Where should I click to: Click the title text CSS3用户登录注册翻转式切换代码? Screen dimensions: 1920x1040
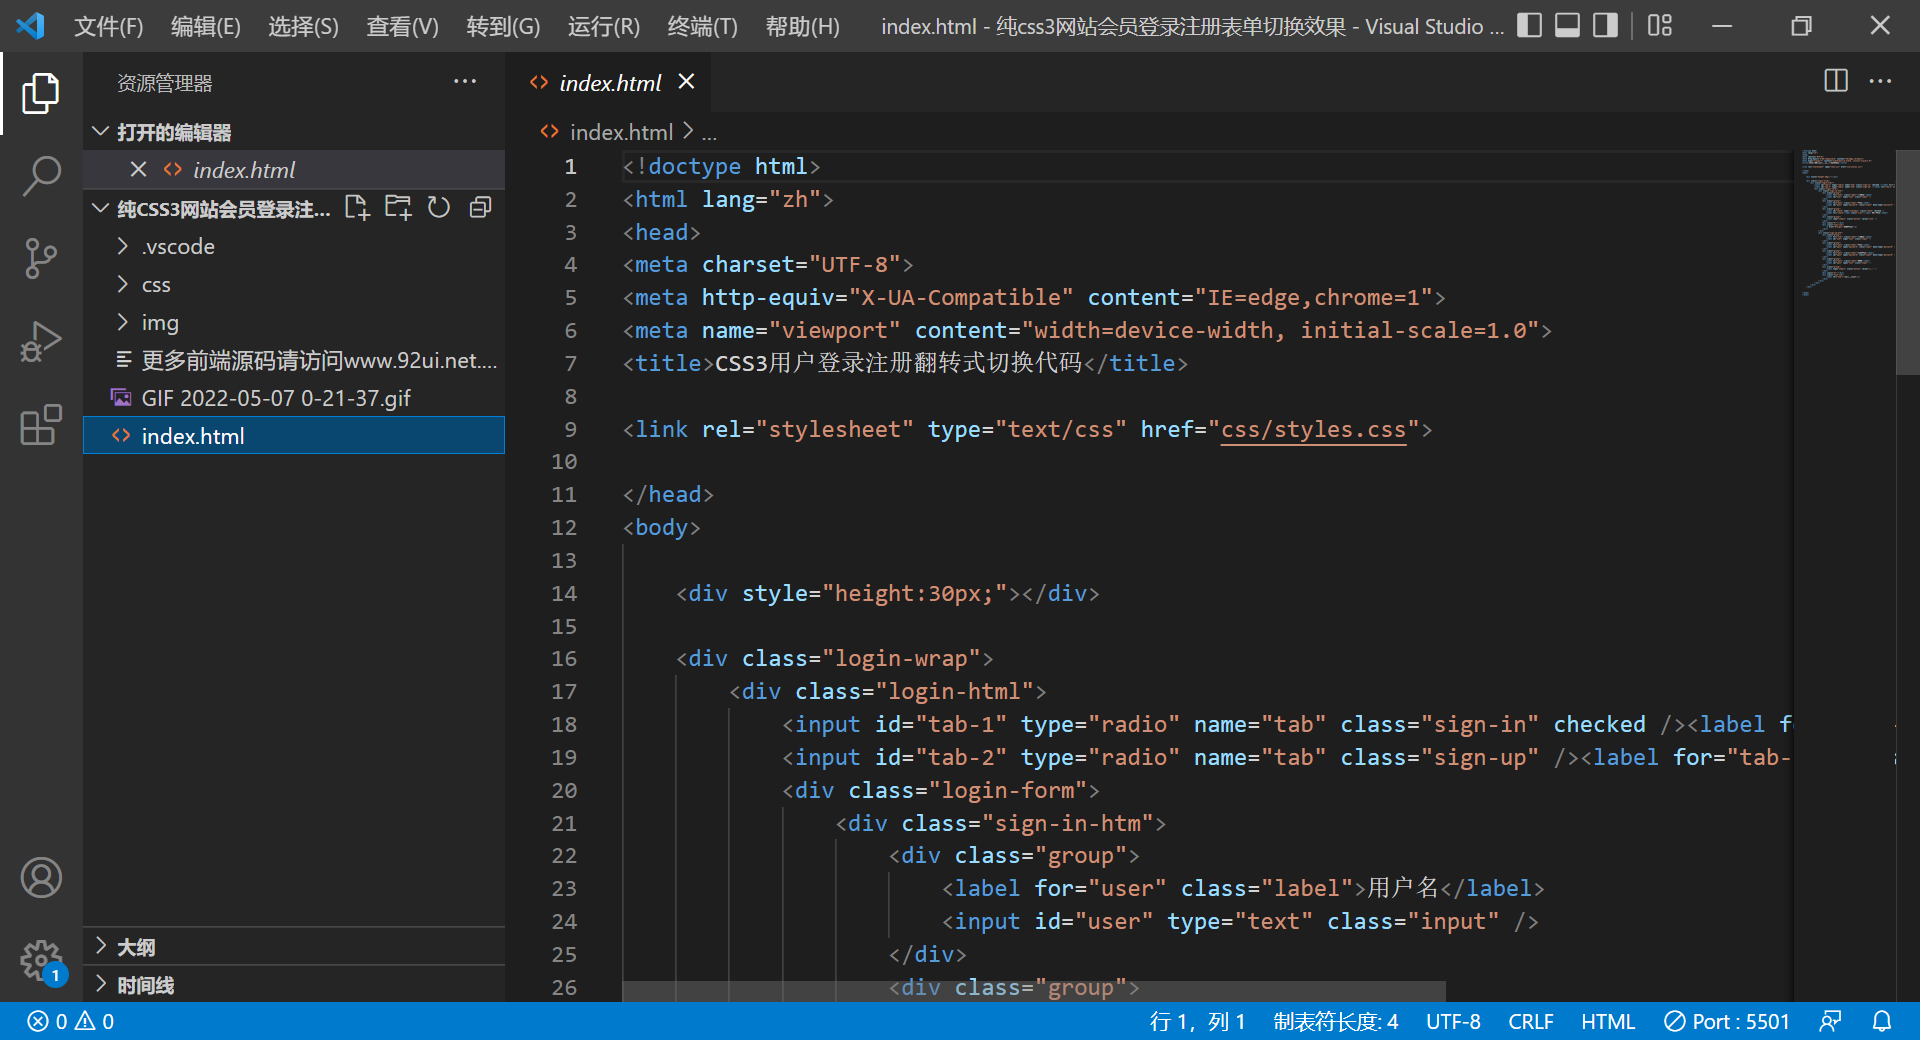pos(898,363)
